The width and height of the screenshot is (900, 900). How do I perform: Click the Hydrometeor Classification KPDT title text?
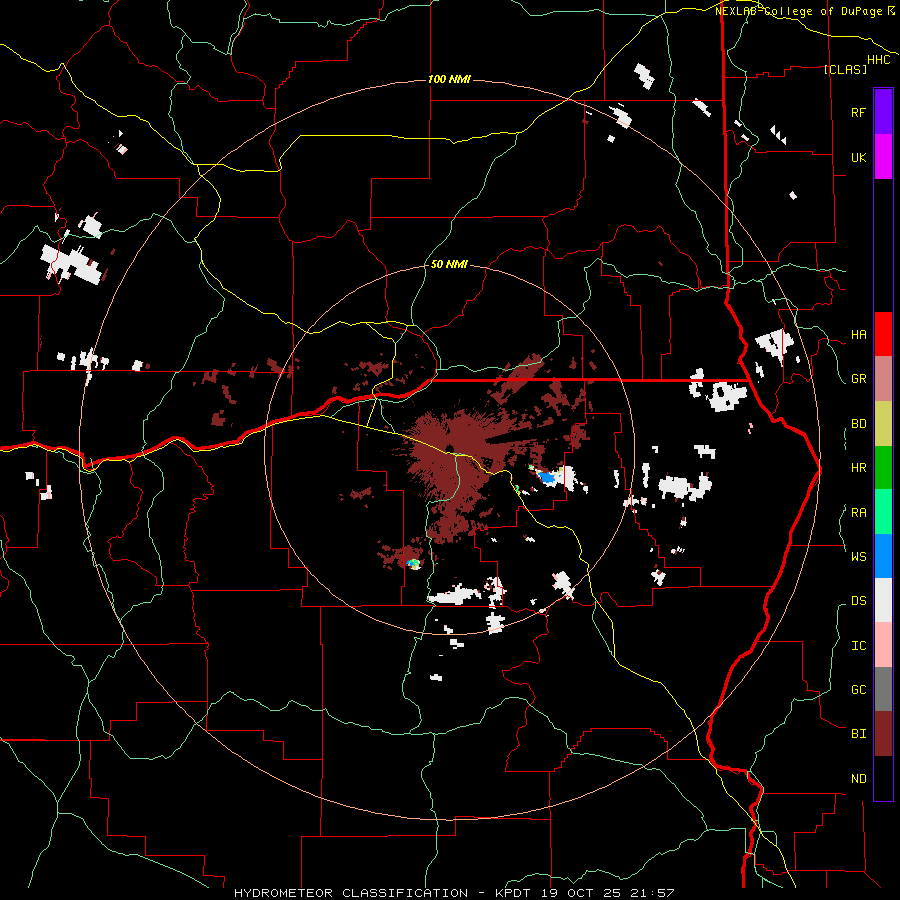click(454, 893)
